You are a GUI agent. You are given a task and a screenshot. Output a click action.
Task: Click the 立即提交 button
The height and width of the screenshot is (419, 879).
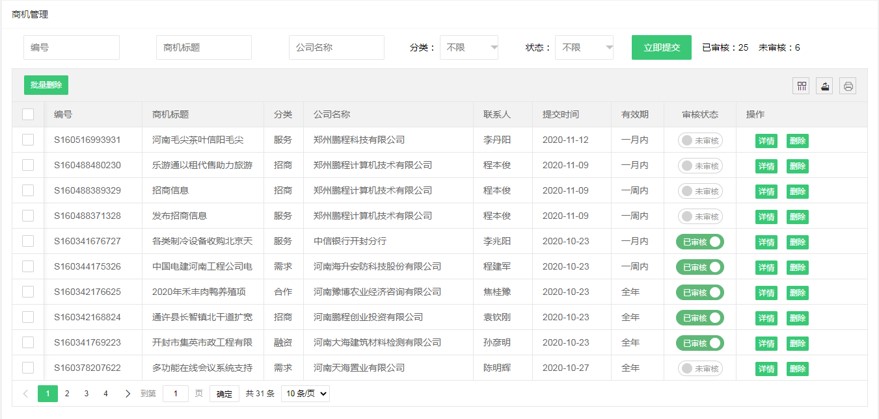tap(661, 48)
